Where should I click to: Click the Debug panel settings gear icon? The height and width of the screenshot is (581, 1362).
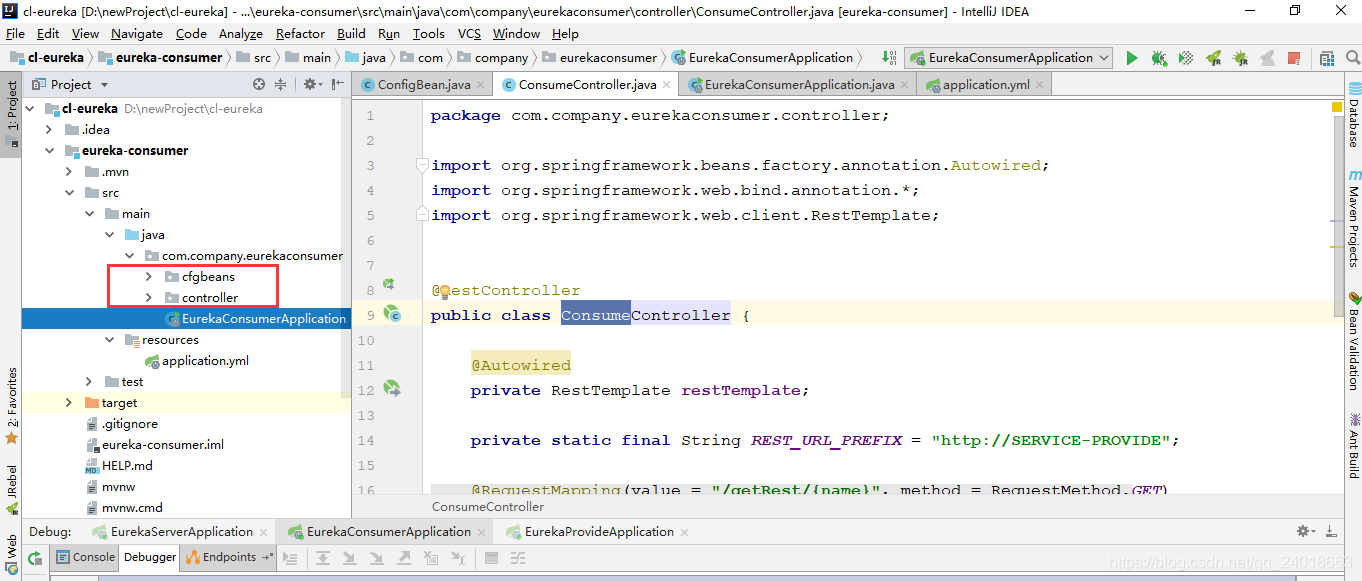[x=1304, y=532]
